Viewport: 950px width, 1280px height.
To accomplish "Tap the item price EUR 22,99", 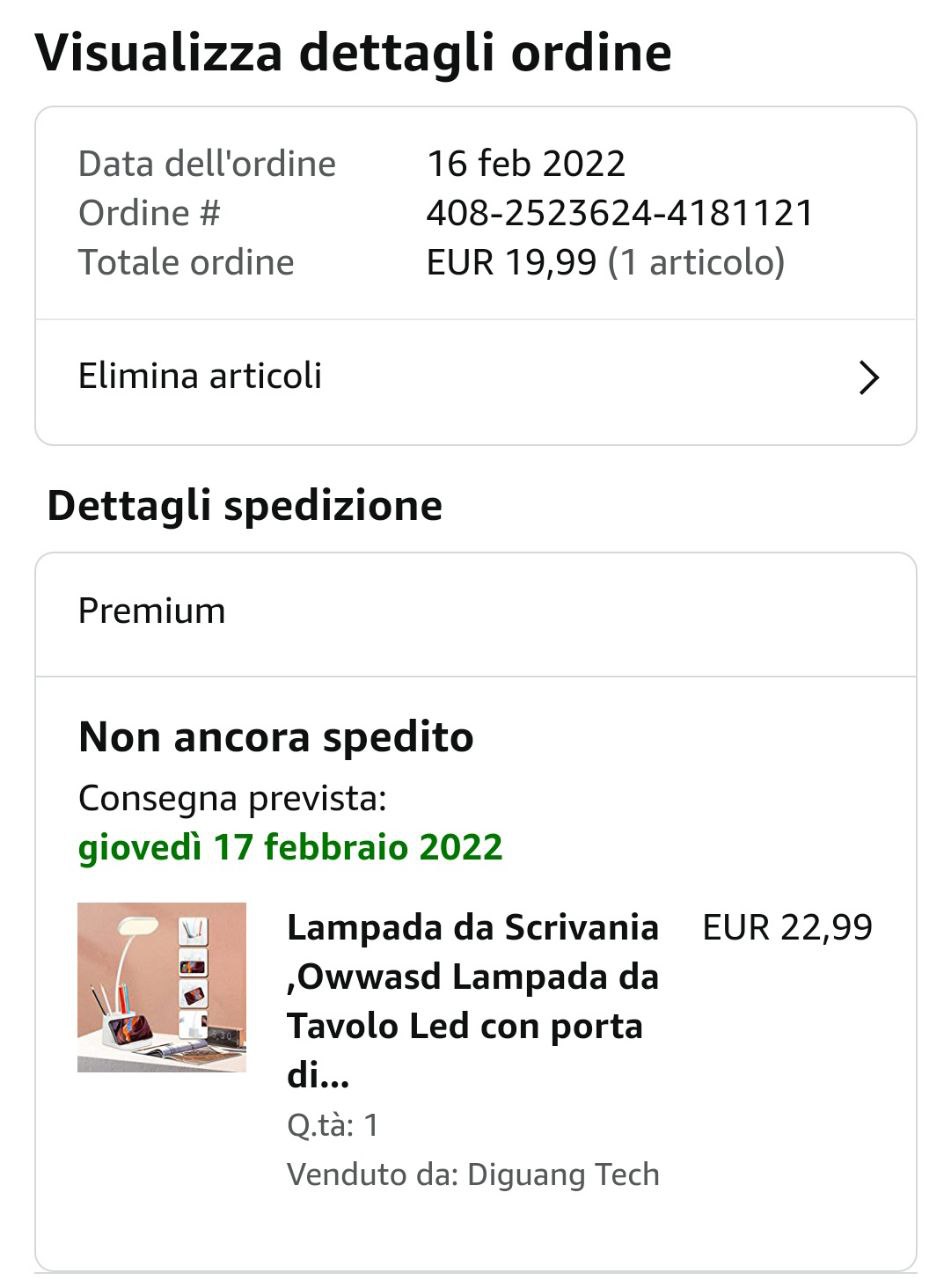I will pos(787,928).
